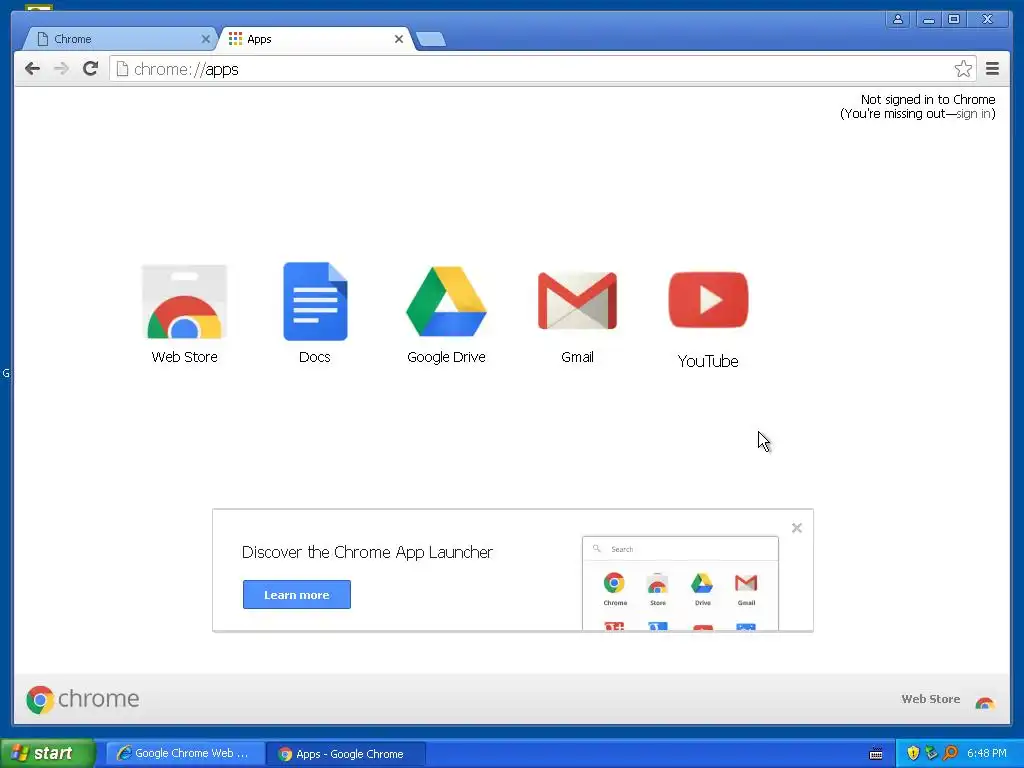This screenshot has height=768, width=1024.
Task: Launch the Gmail app
Action: [x=577, y=317]
